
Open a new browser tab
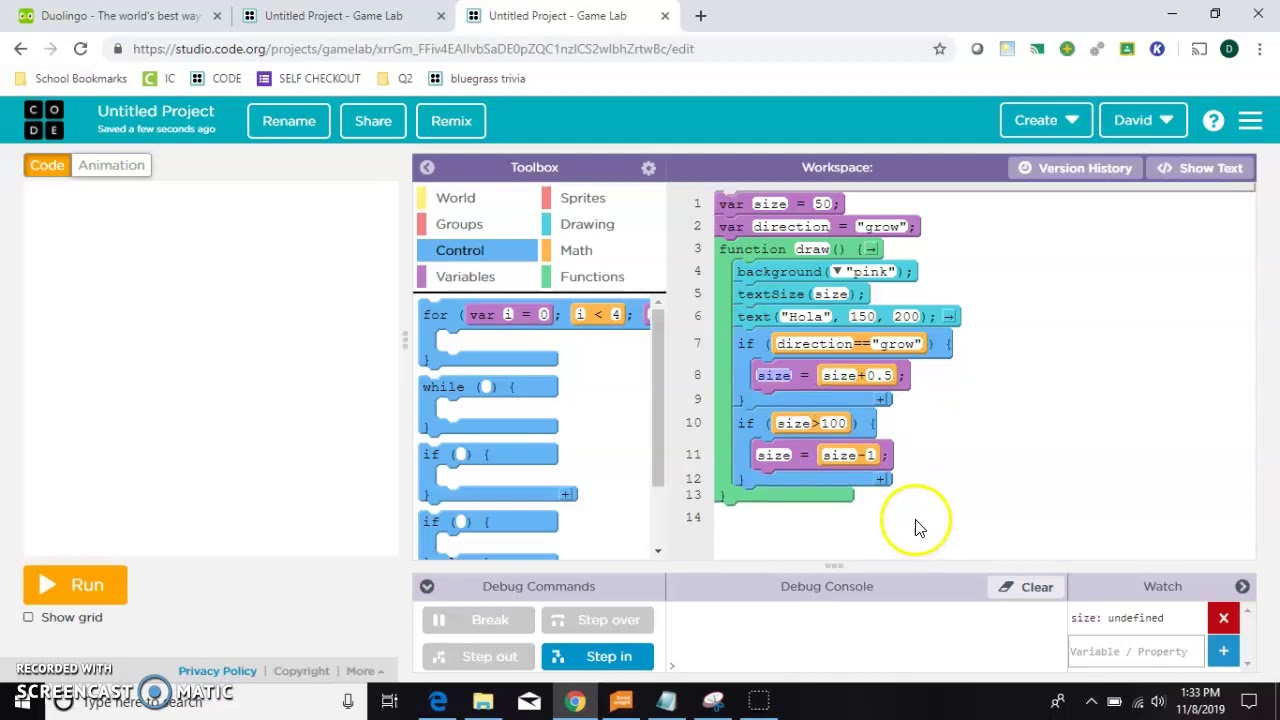click(700, 16)
